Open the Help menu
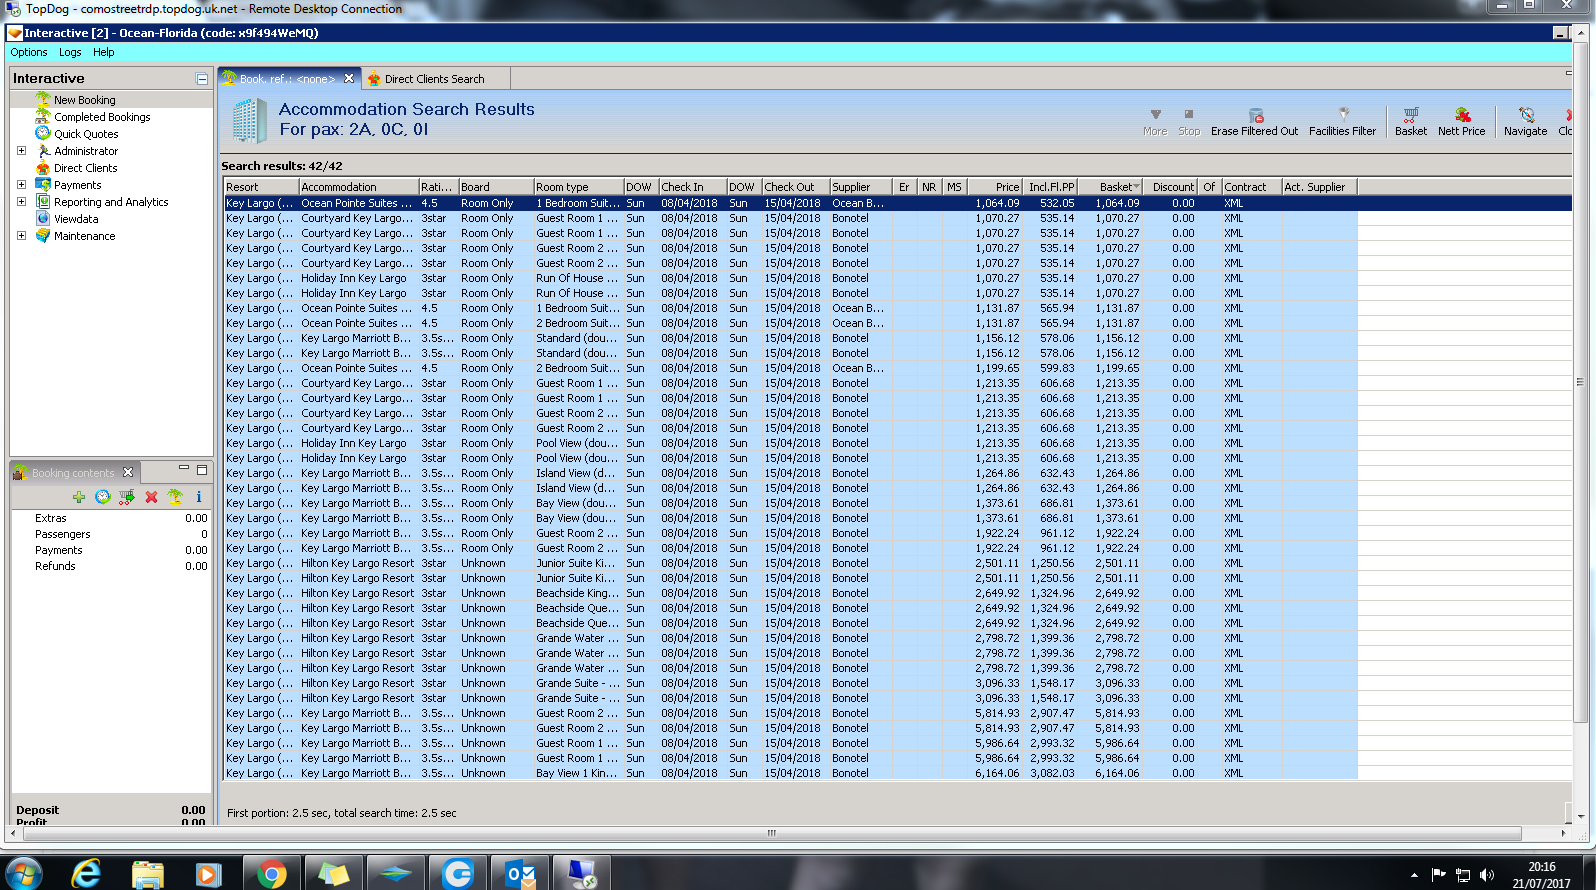Viewport: 1596px width, 890px height. [x=104, y=52]
